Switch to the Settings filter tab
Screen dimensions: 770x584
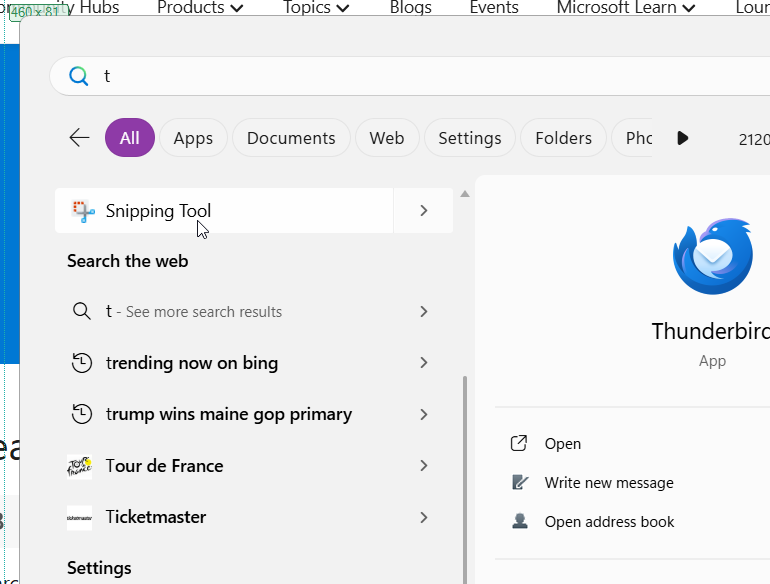click(470, 138)
